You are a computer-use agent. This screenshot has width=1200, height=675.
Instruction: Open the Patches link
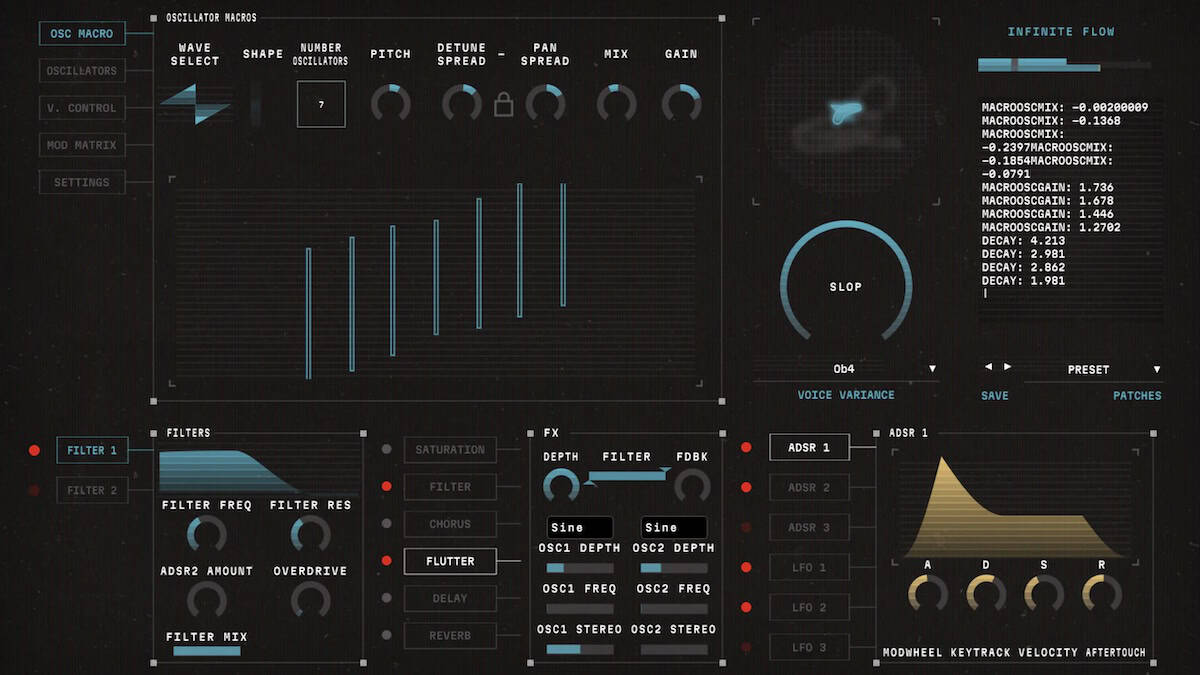(x=1137, y=396)
